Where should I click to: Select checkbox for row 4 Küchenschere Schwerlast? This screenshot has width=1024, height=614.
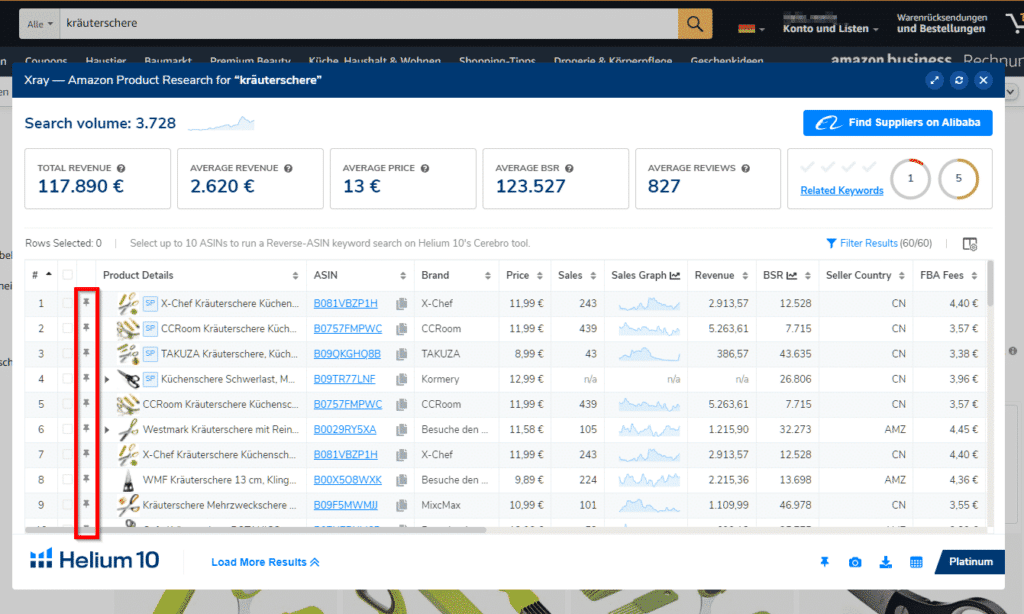click(x=67, y=379)
